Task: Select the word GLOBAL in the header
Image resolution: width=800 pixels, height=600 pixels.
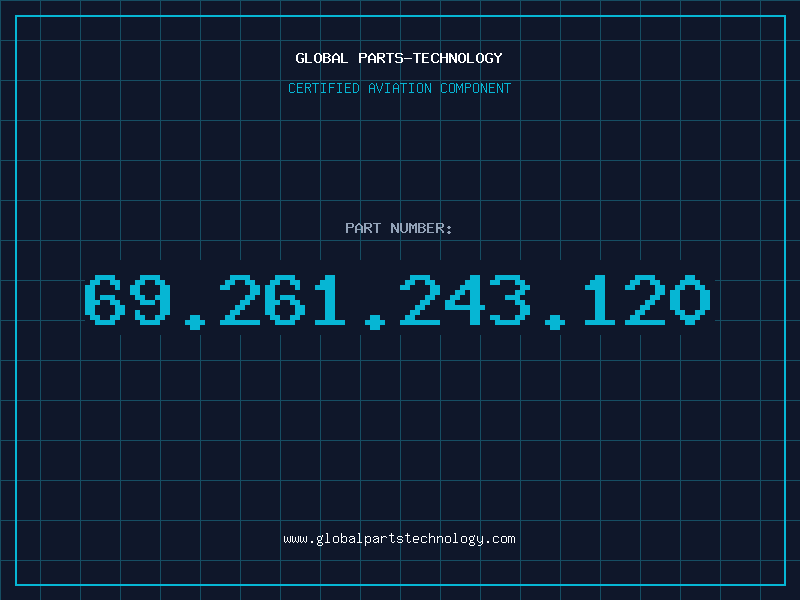Action: (x=321, y=58)
